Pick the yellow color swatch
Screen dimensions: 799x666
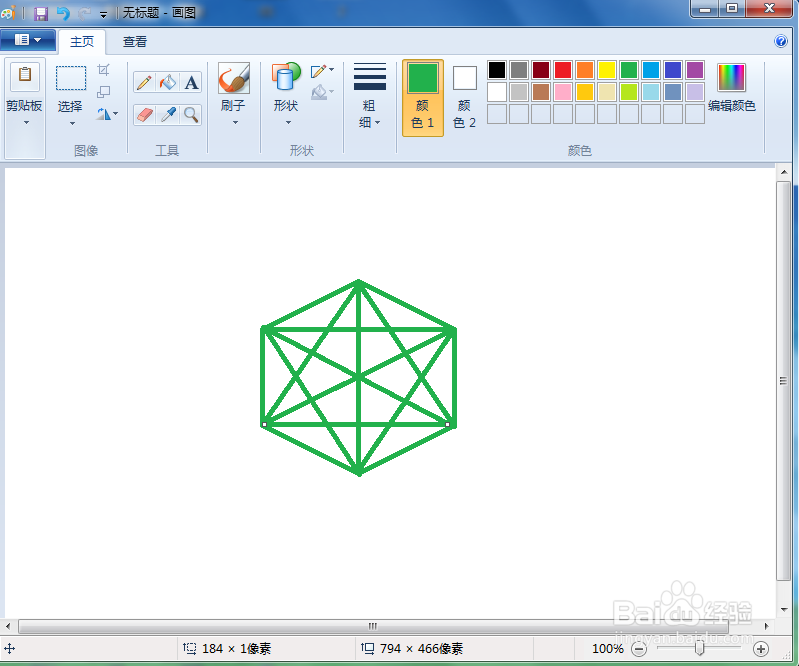pos(607,70)
